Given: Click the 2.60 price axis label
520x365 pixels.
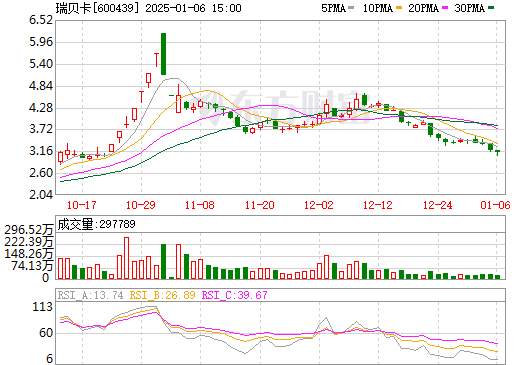Looking at the screenshot, I should pos(41,173).
